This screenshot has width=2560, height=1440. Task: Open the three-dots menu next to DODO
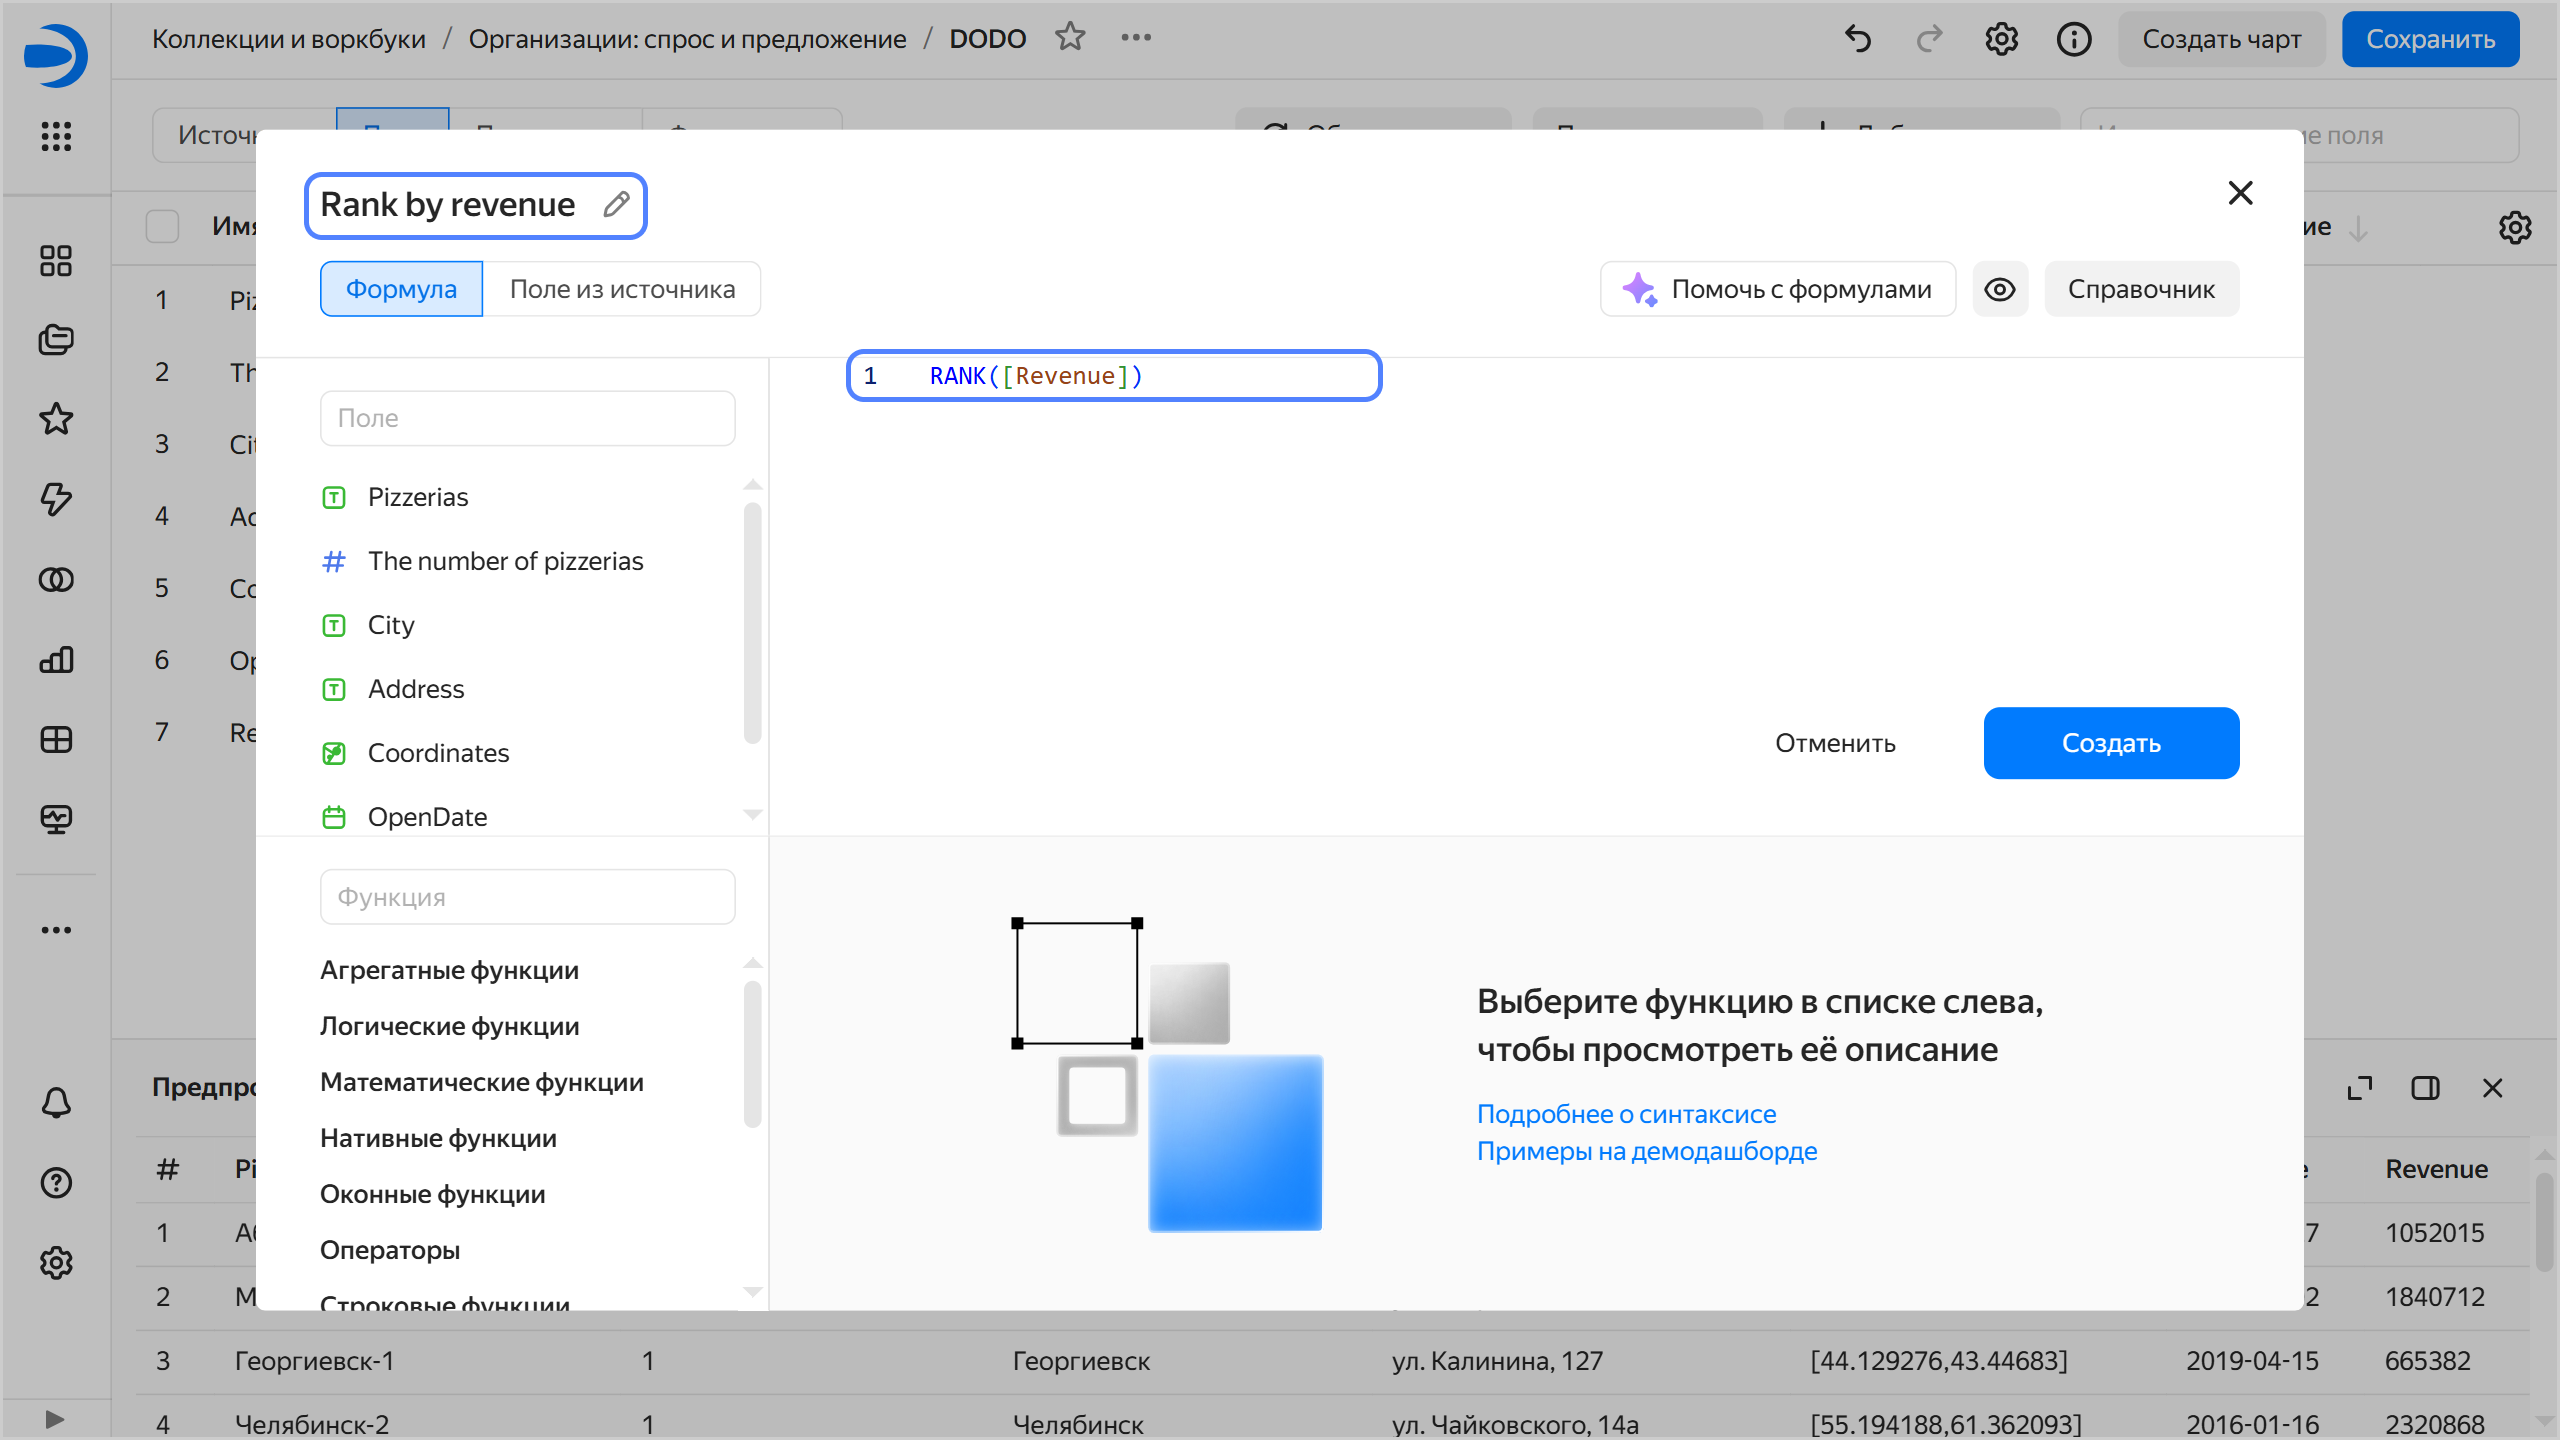[x=1136, y=38]
